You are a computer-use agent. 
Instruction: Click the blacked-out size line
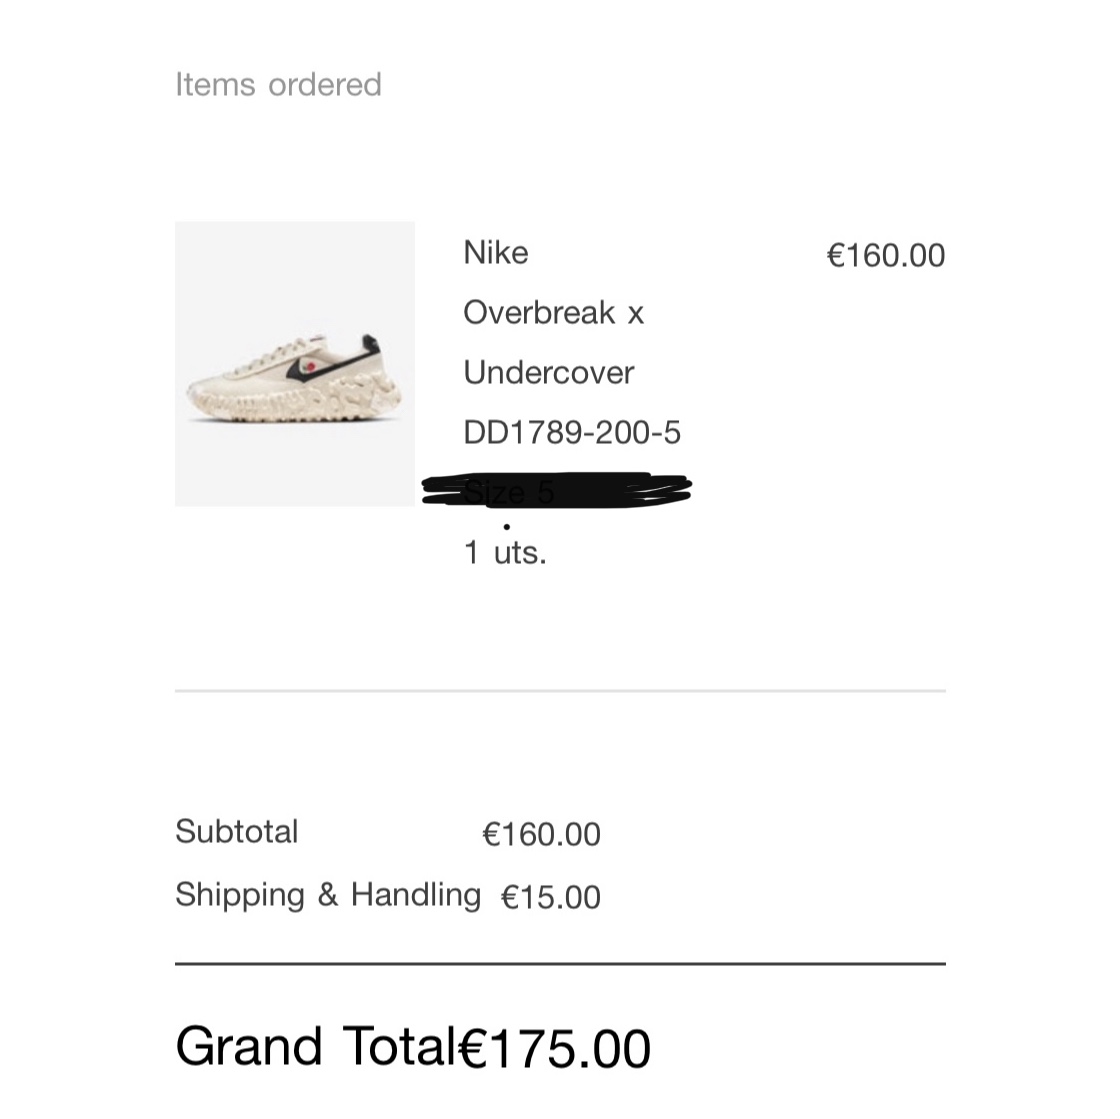coord(556,491)
